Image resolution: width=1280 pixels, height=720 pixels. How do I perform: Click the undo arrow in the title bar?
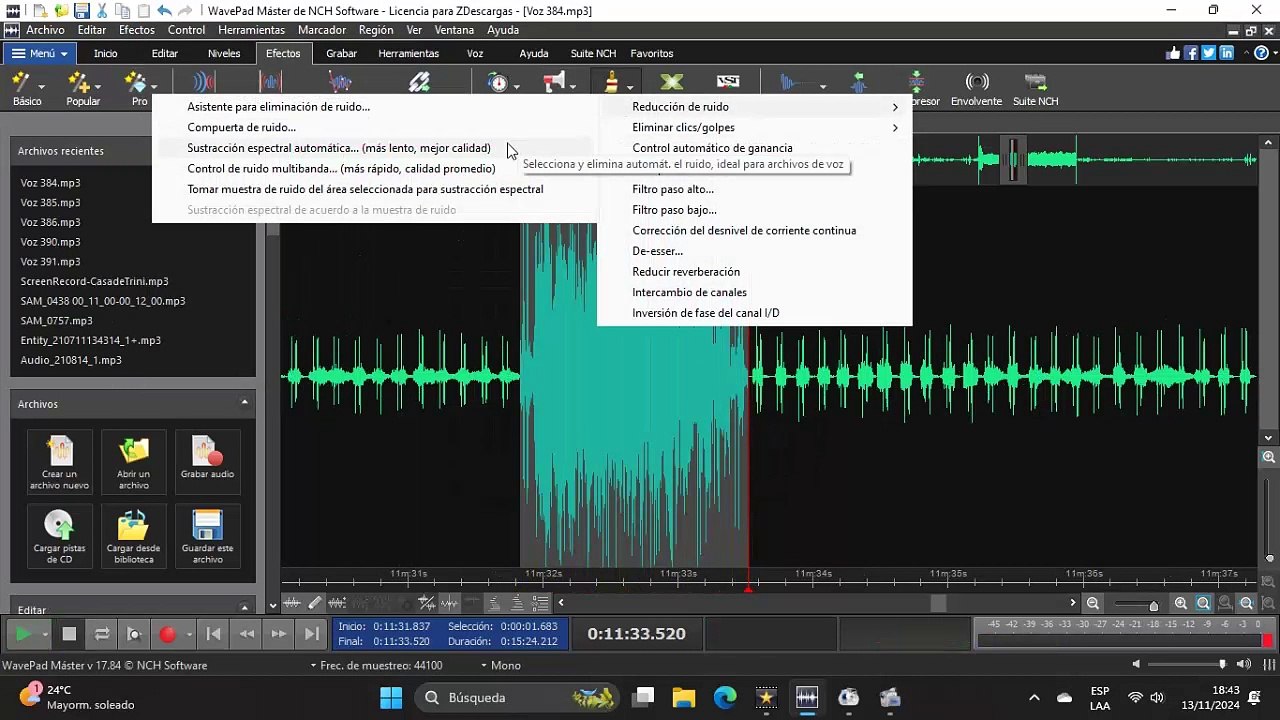coord(164,11)
